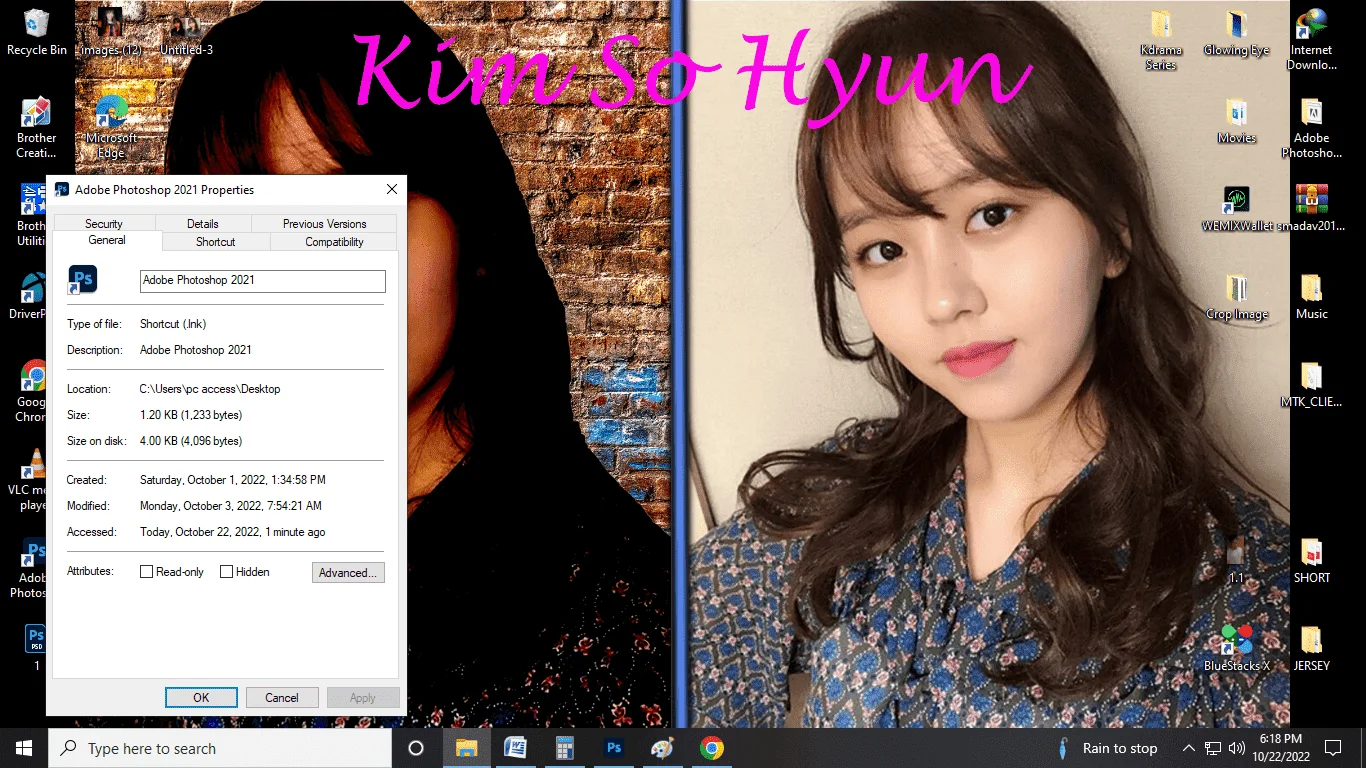Tick the Hidden attribute checkbox
Screen dimensions: 1366x768
tap(227, 572)
